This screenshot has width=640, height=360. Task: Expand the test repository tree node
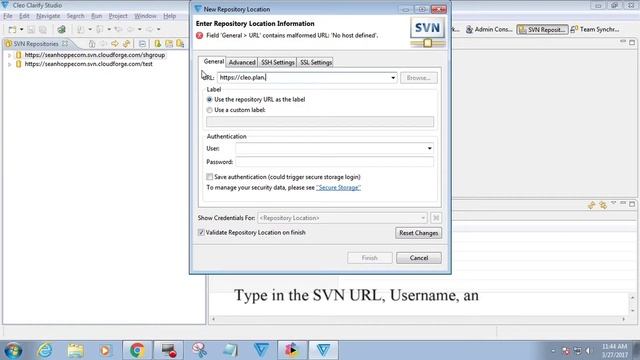point(9,64)
